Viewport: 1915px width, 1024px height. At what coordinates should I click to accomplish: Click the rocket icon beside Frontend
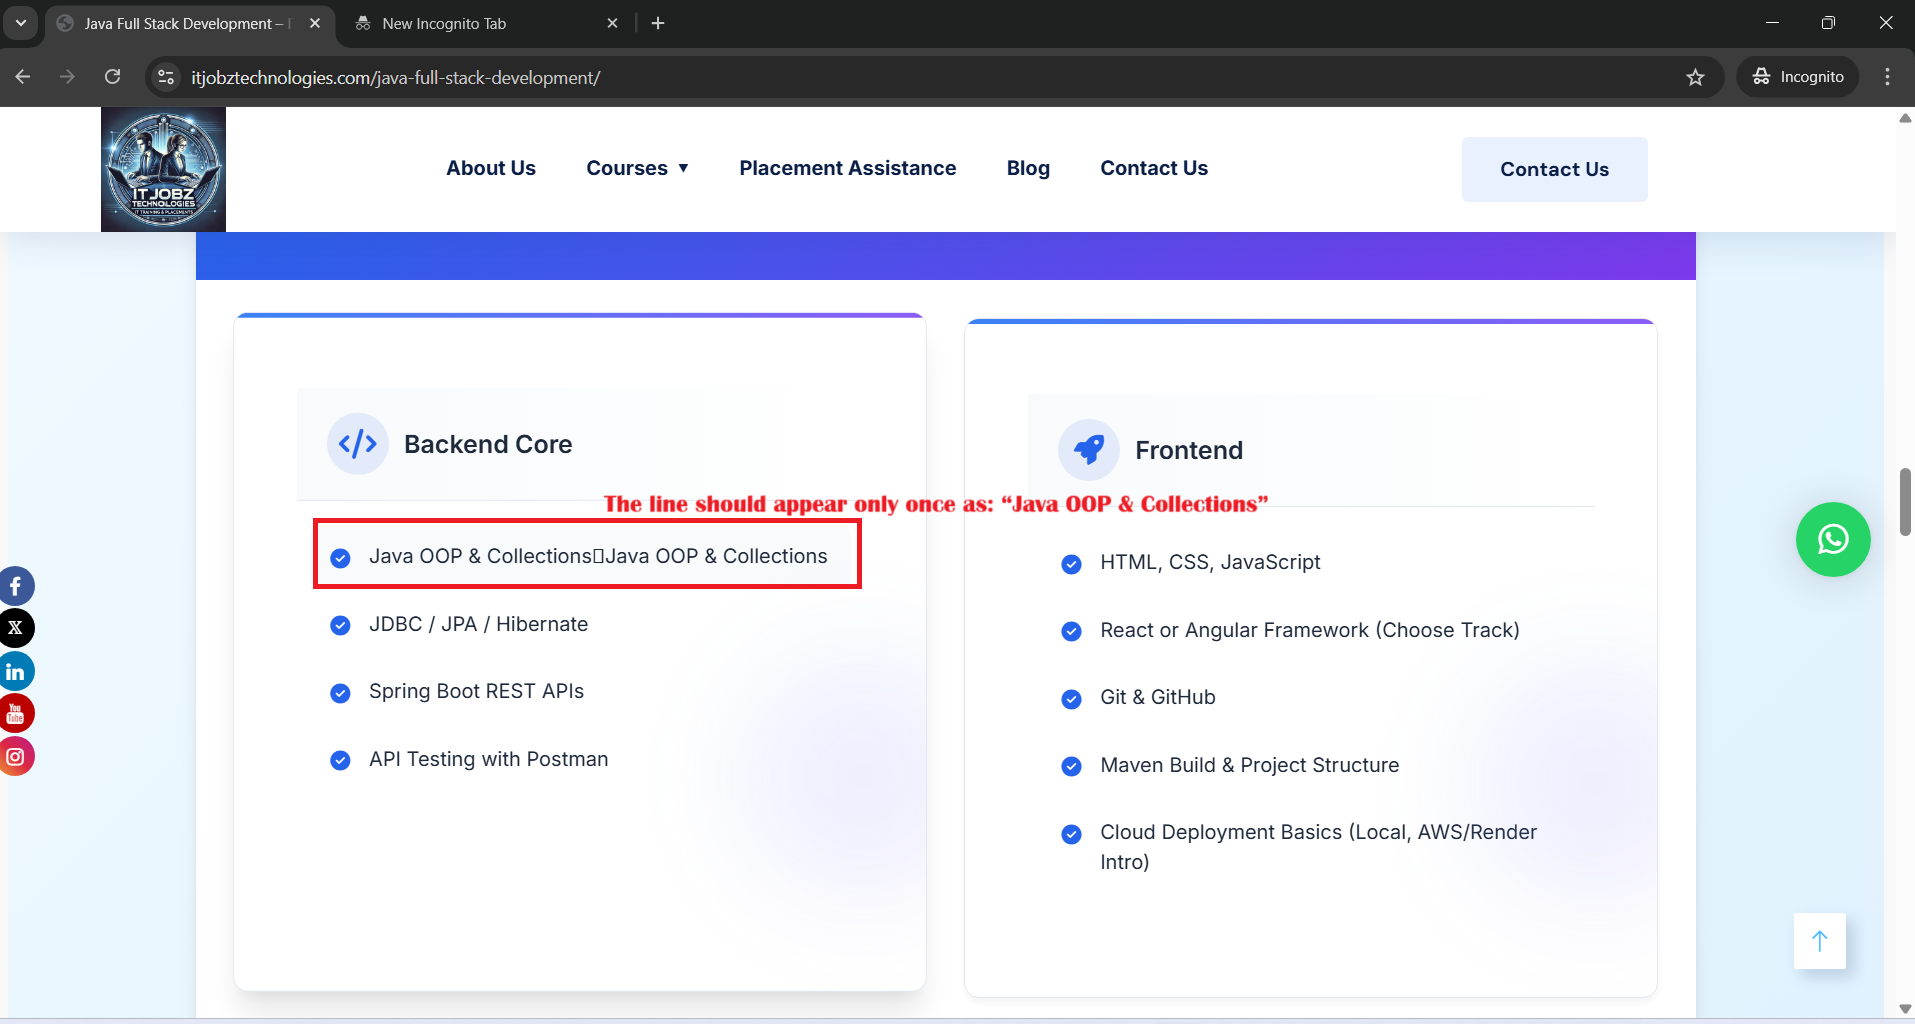(1089, 450)
